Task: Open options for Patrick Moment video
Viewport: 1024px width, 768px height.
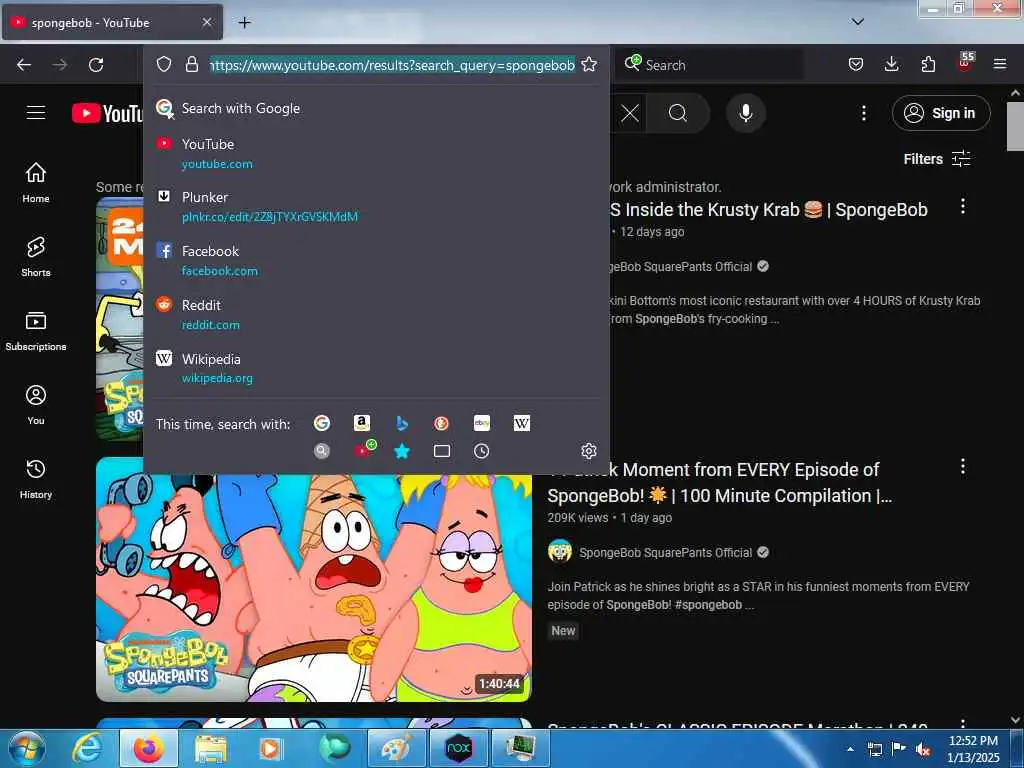Action: coord(963,466)
